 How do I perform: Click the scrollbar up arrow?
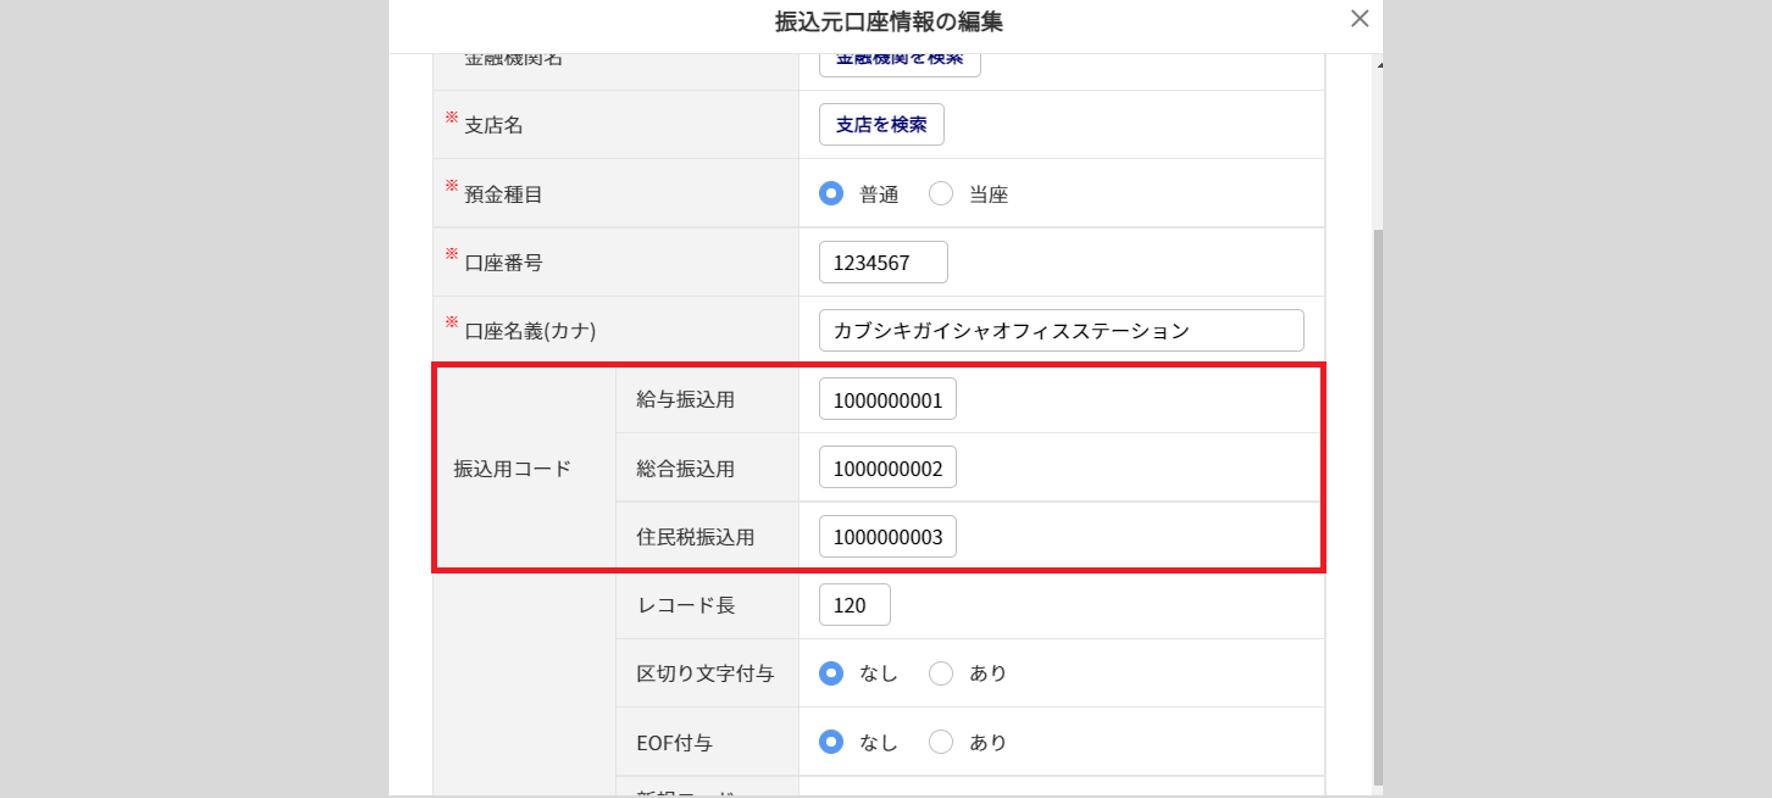1379,65
